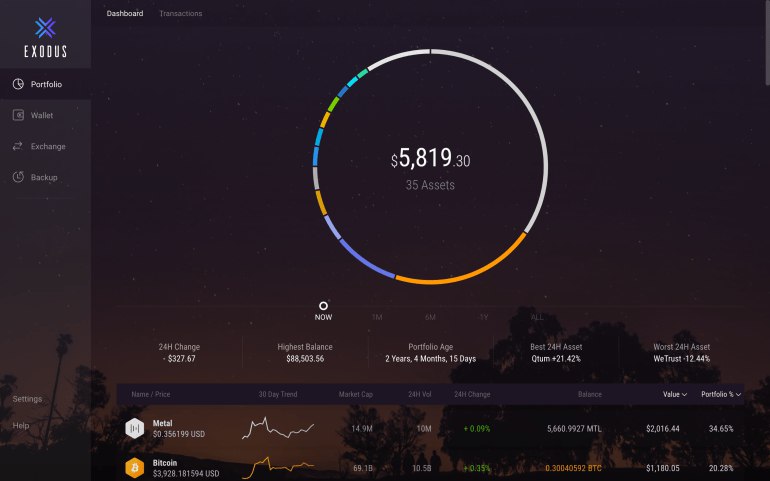Sort by the Portfolio % column dropdown
Screen dimensions: 770x481
coord(721,394)
